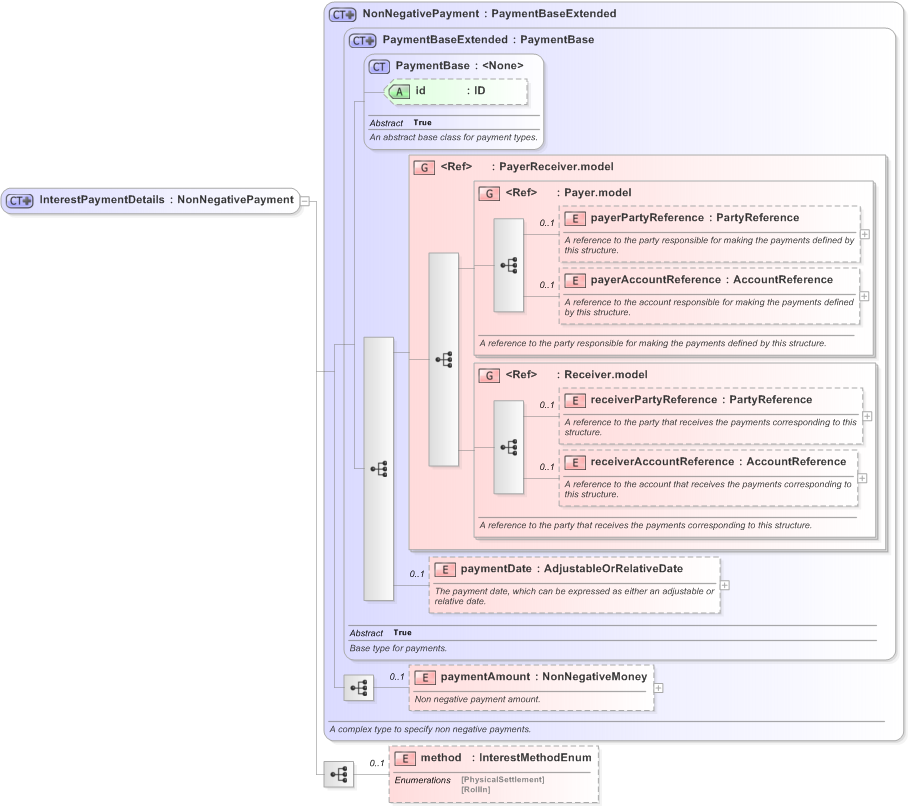Viewport: 908px width, 807px height.
Task: Click the A attribute icon for id
Action: 398,91
